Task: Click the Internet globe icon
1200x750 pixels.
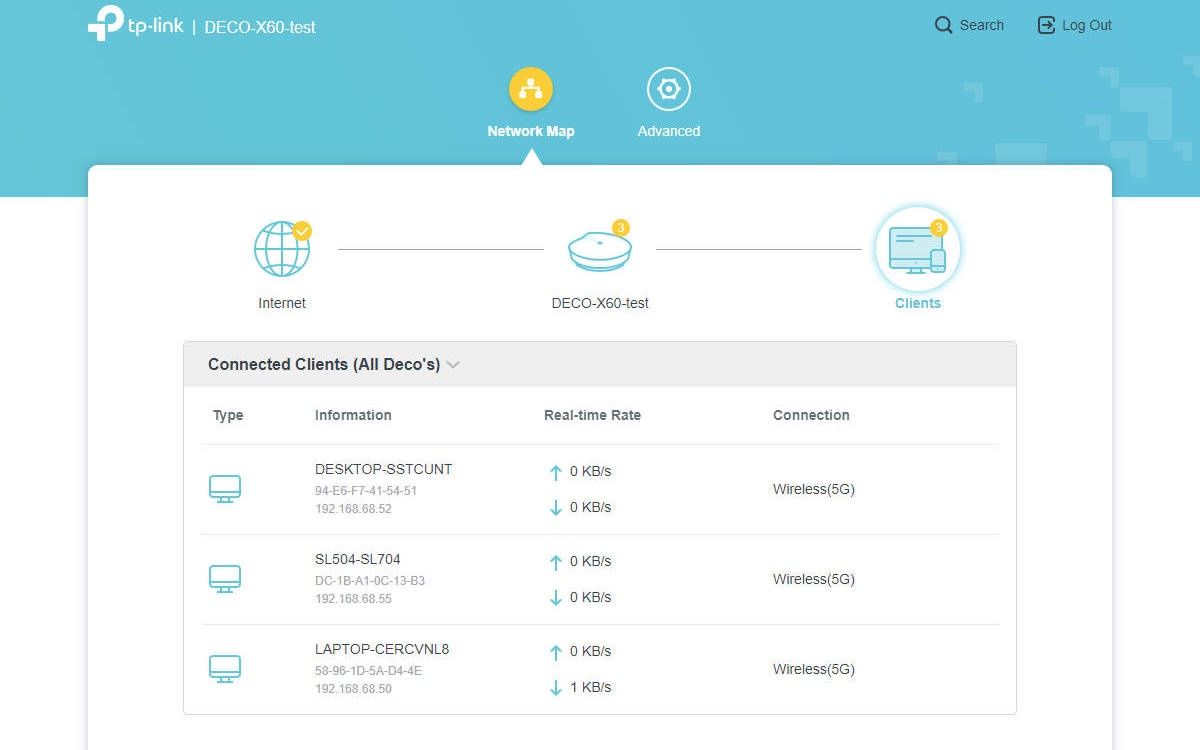Action: [x=282, y=249]
